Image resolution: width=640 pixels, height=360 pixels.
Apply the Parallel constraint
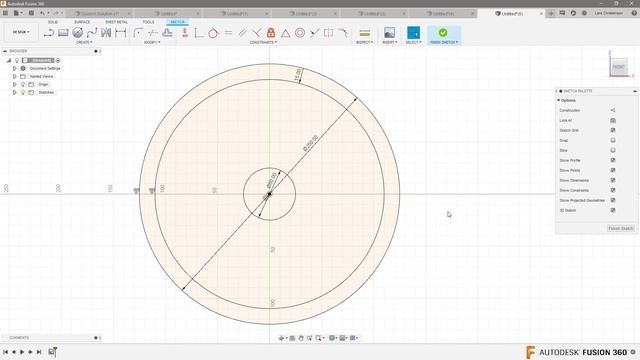(242, 33)
